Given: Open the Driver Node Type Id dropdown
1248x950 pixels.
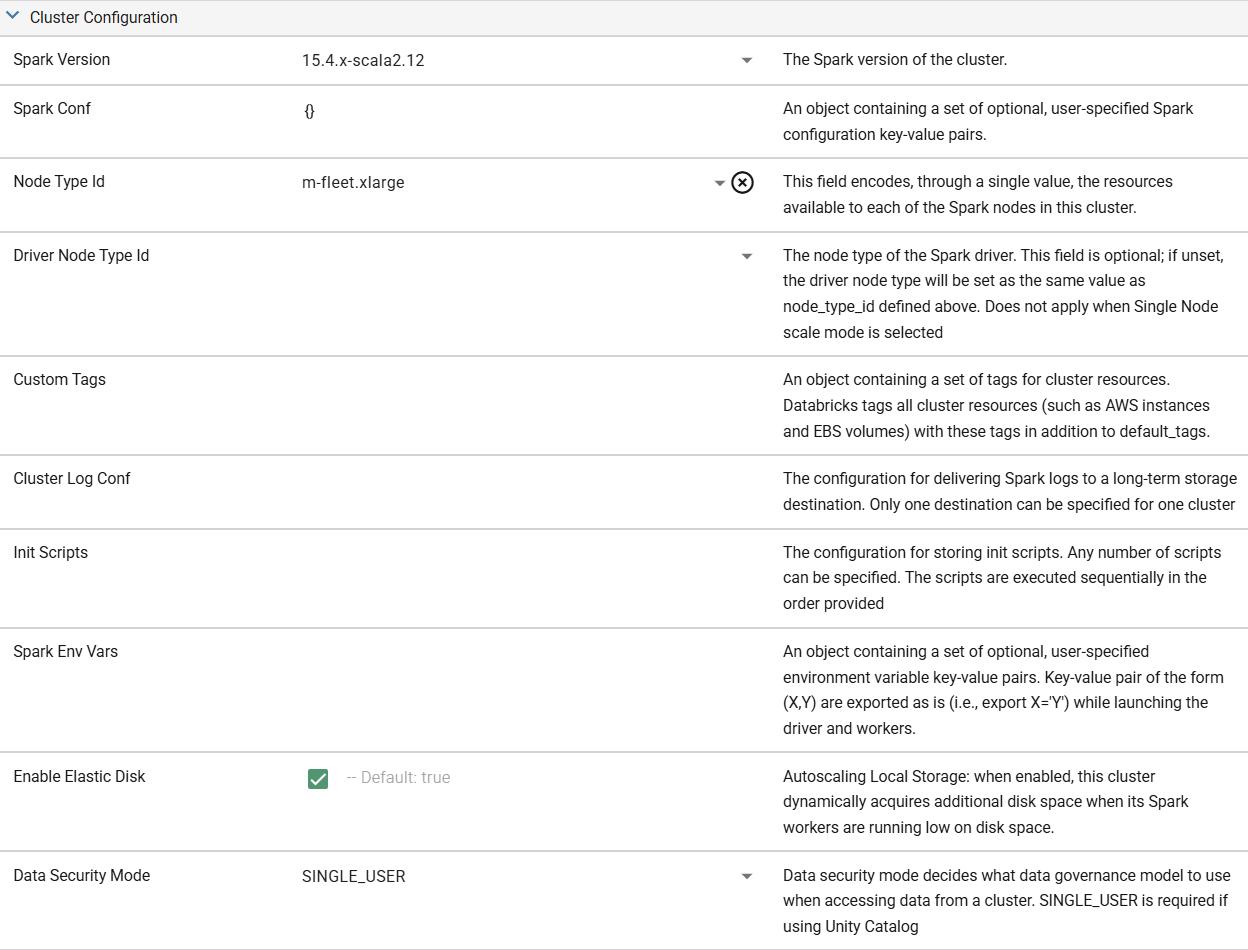Looking at the screenshot, I should point(747,256).
